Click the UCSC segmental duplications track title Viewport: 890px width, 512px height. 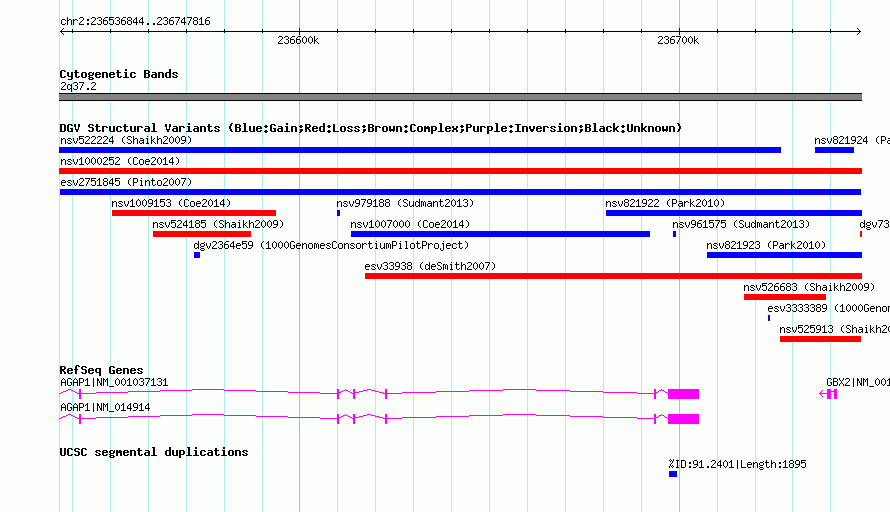coord(154,452)
